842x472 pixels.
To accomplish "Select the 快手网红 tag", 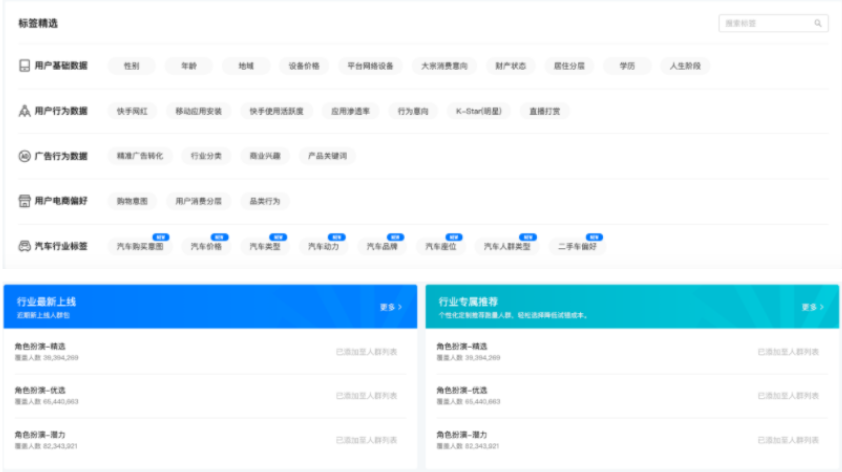I will [x=132, y=111].
